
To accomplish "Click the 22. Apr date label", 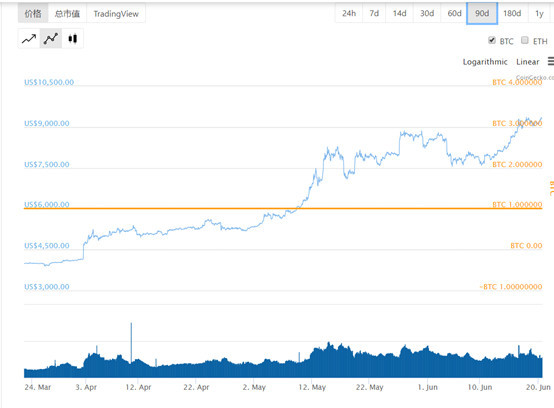I will 196,387.
